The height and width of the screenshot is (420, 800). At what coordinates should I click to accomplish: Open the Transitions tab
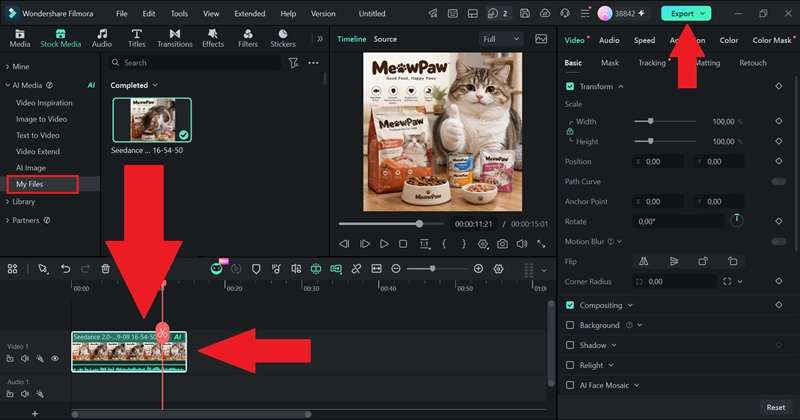(x=174, y=38)
